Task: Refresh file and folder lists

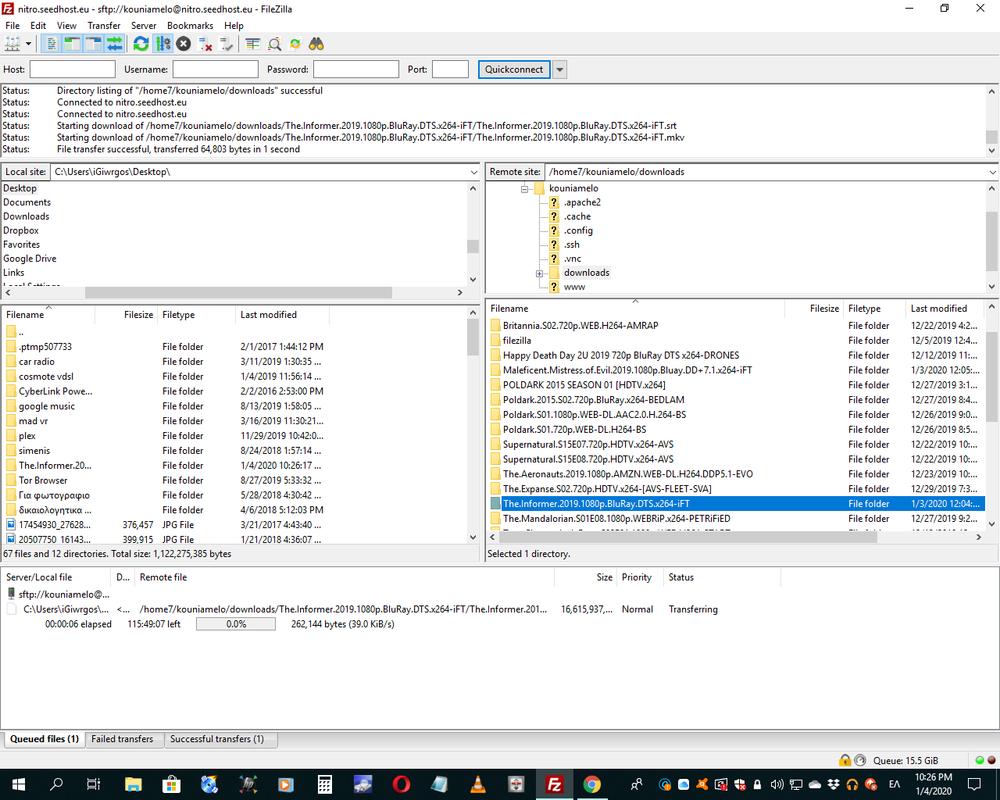Action: (x=141, y=44)
